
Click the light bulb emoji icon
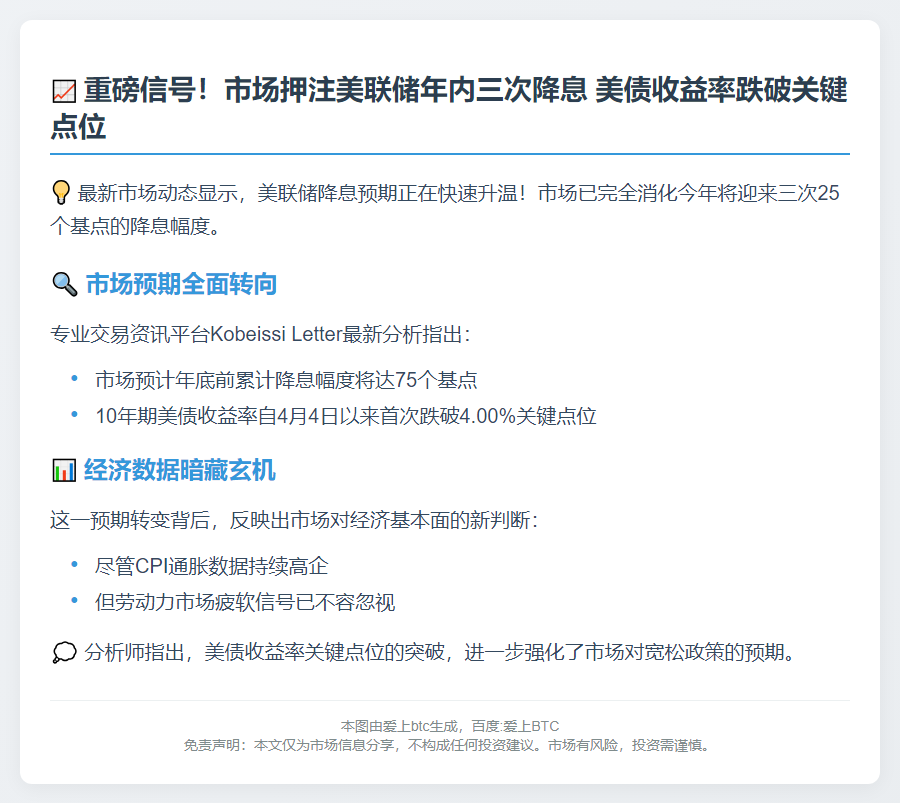(x=61, y=192)
